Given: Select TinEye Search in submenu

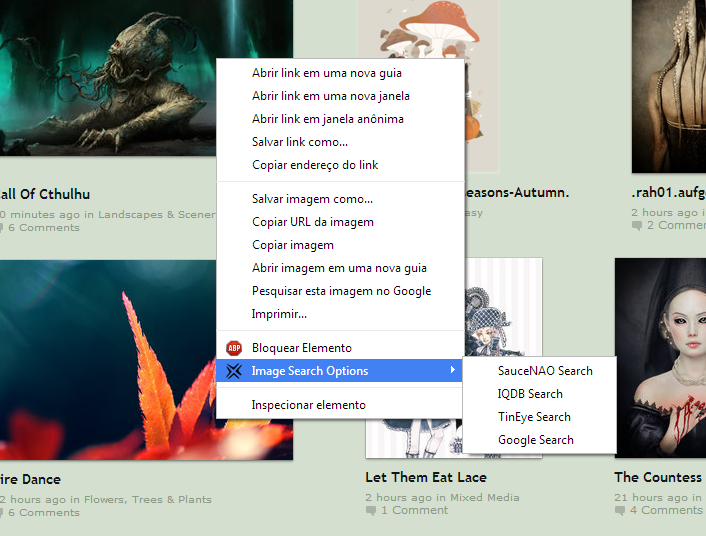Looking at the screenshot, I should point(539,417).
